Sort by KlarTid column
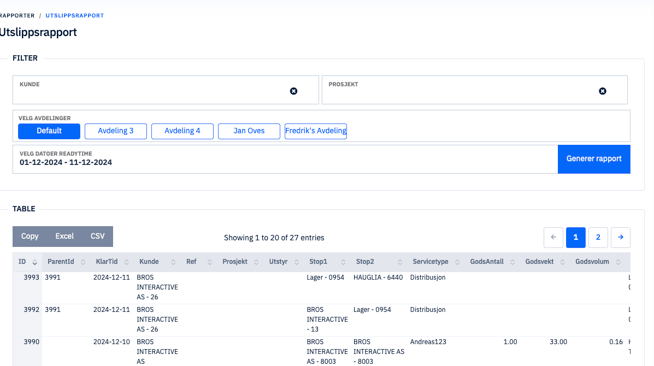The width and height of the screenshot is (654, 366). [112, 262]
